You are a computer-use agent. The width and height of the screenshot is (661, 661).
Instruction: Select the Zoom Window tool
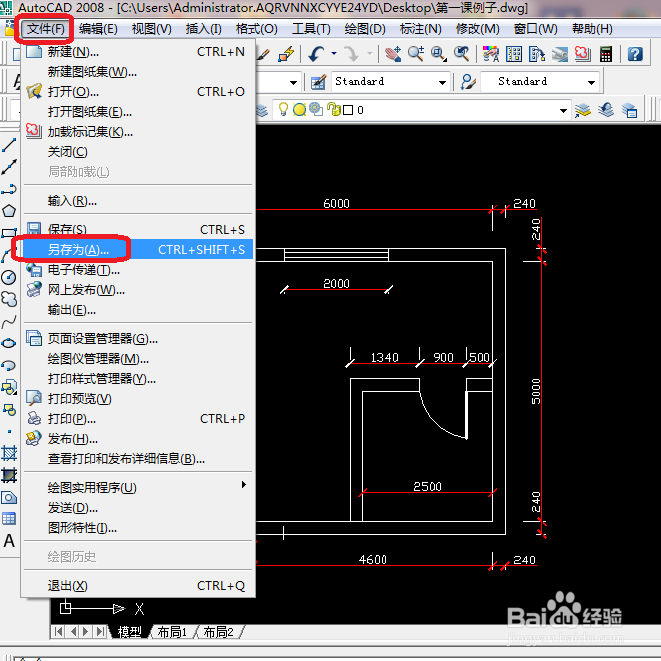tap(439, 54)
